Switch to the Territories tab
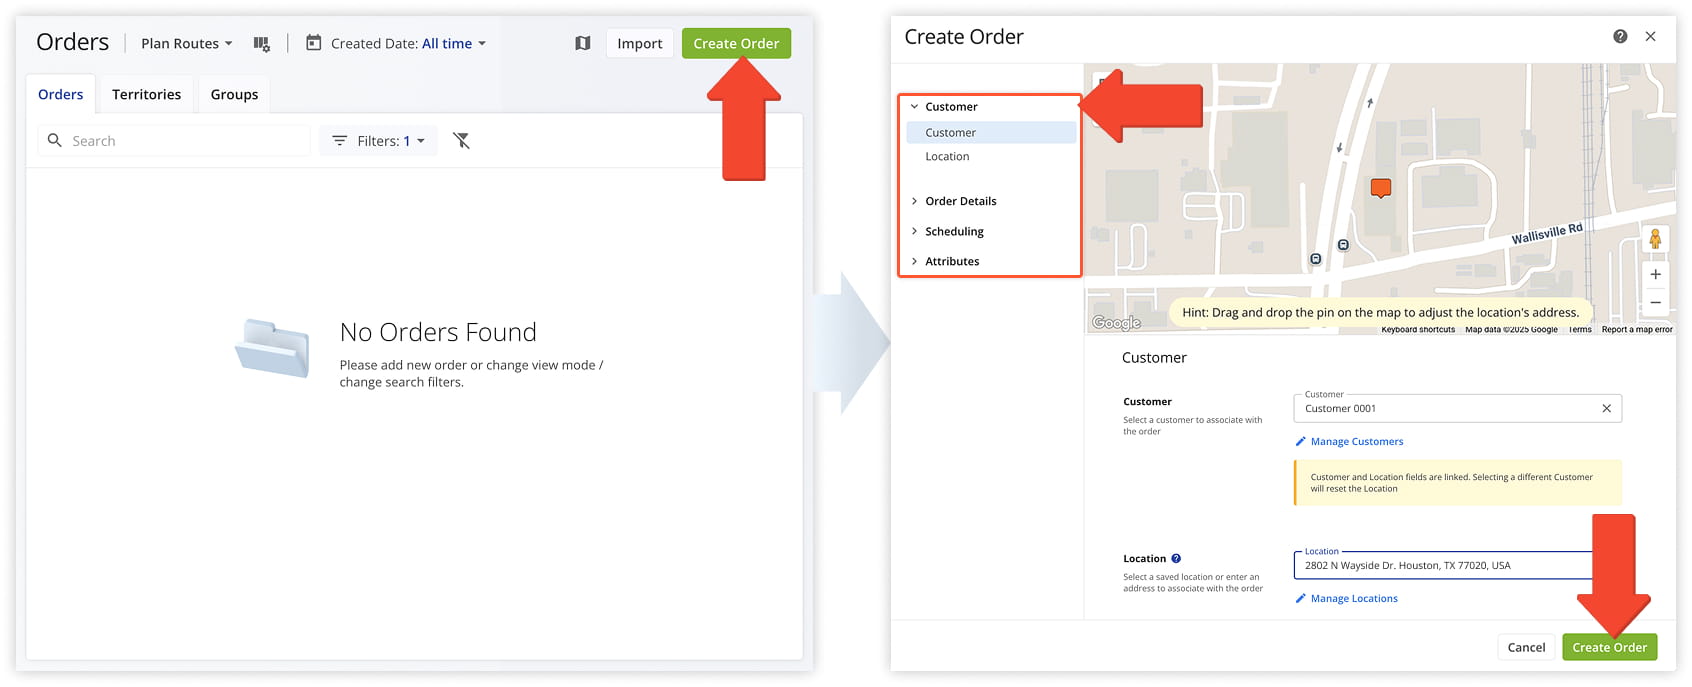Viewport: 1692px width, 687px height. pos(147,94)
